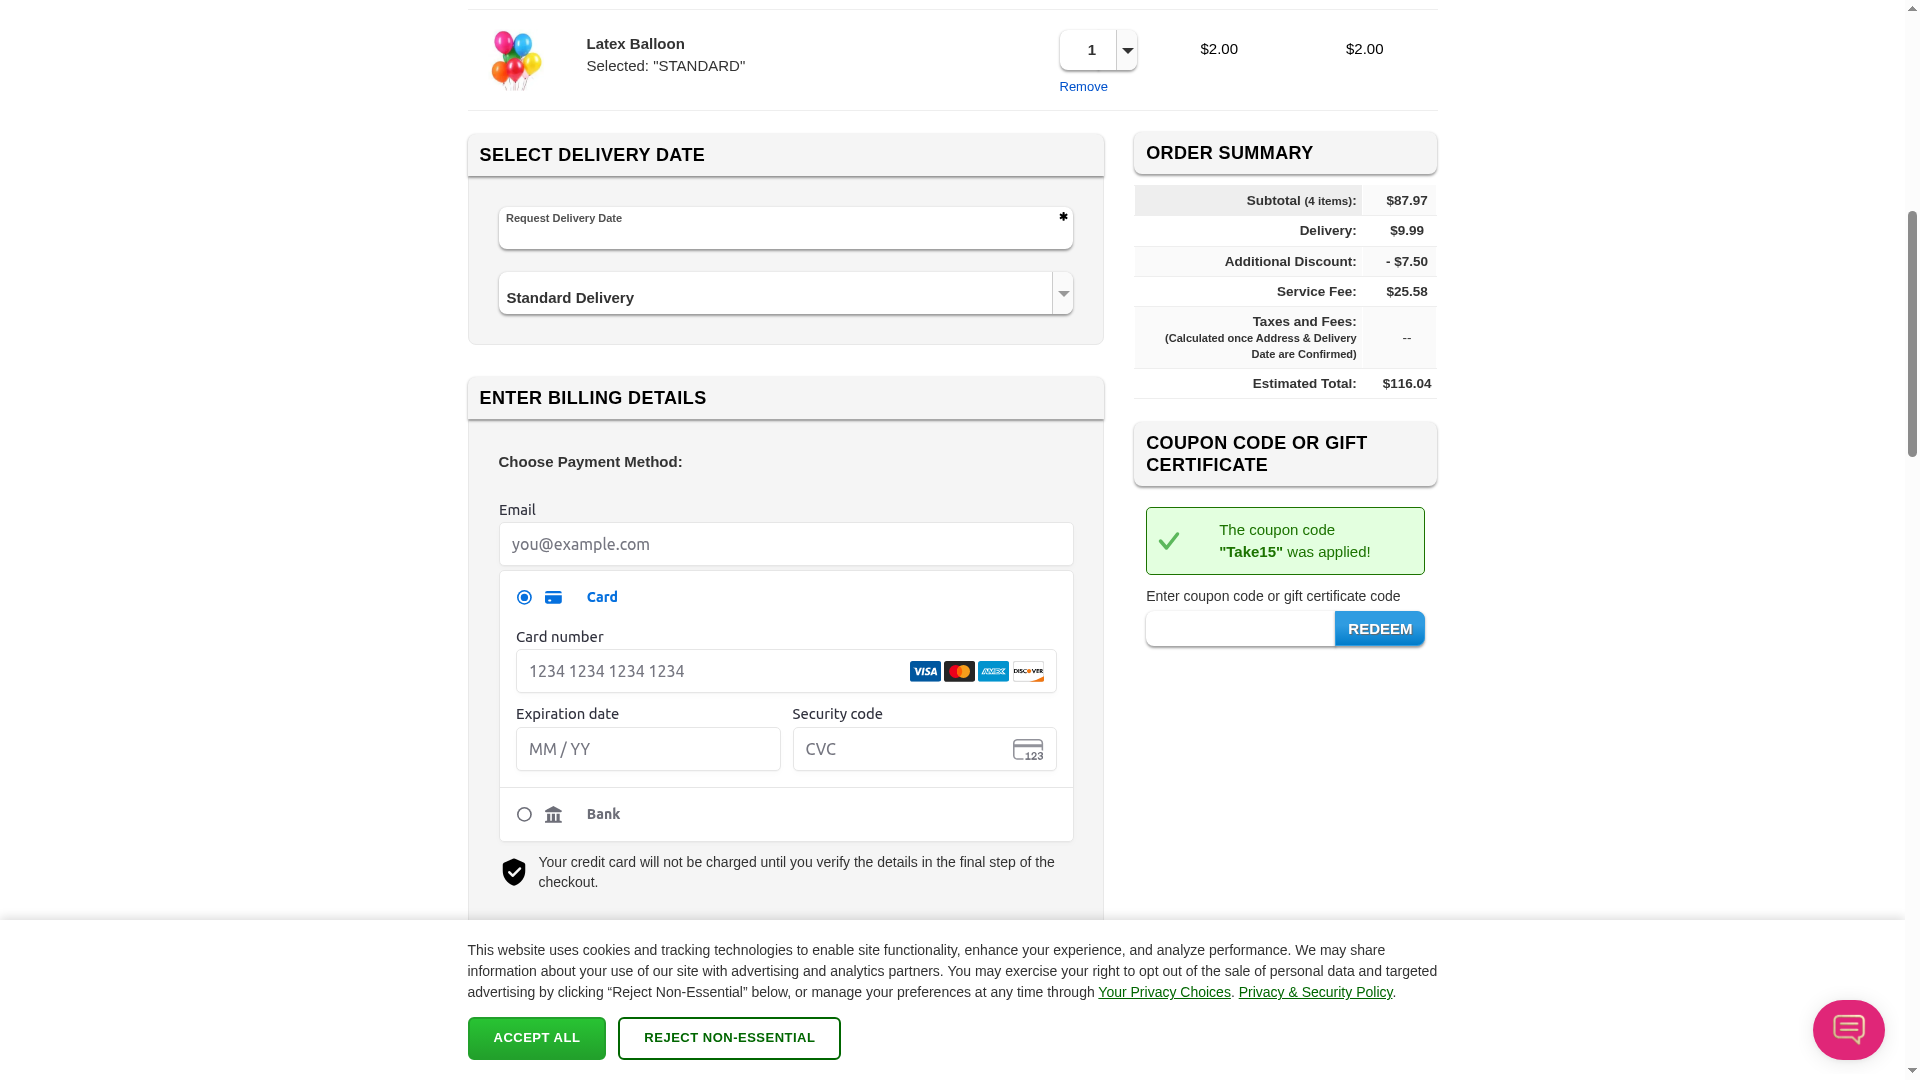Image resolution: width=1920 pixels, height=1080 pixels.
Task: Open the Latex Balloon quantity dropdown
Action: click(x=1127, y=50)
